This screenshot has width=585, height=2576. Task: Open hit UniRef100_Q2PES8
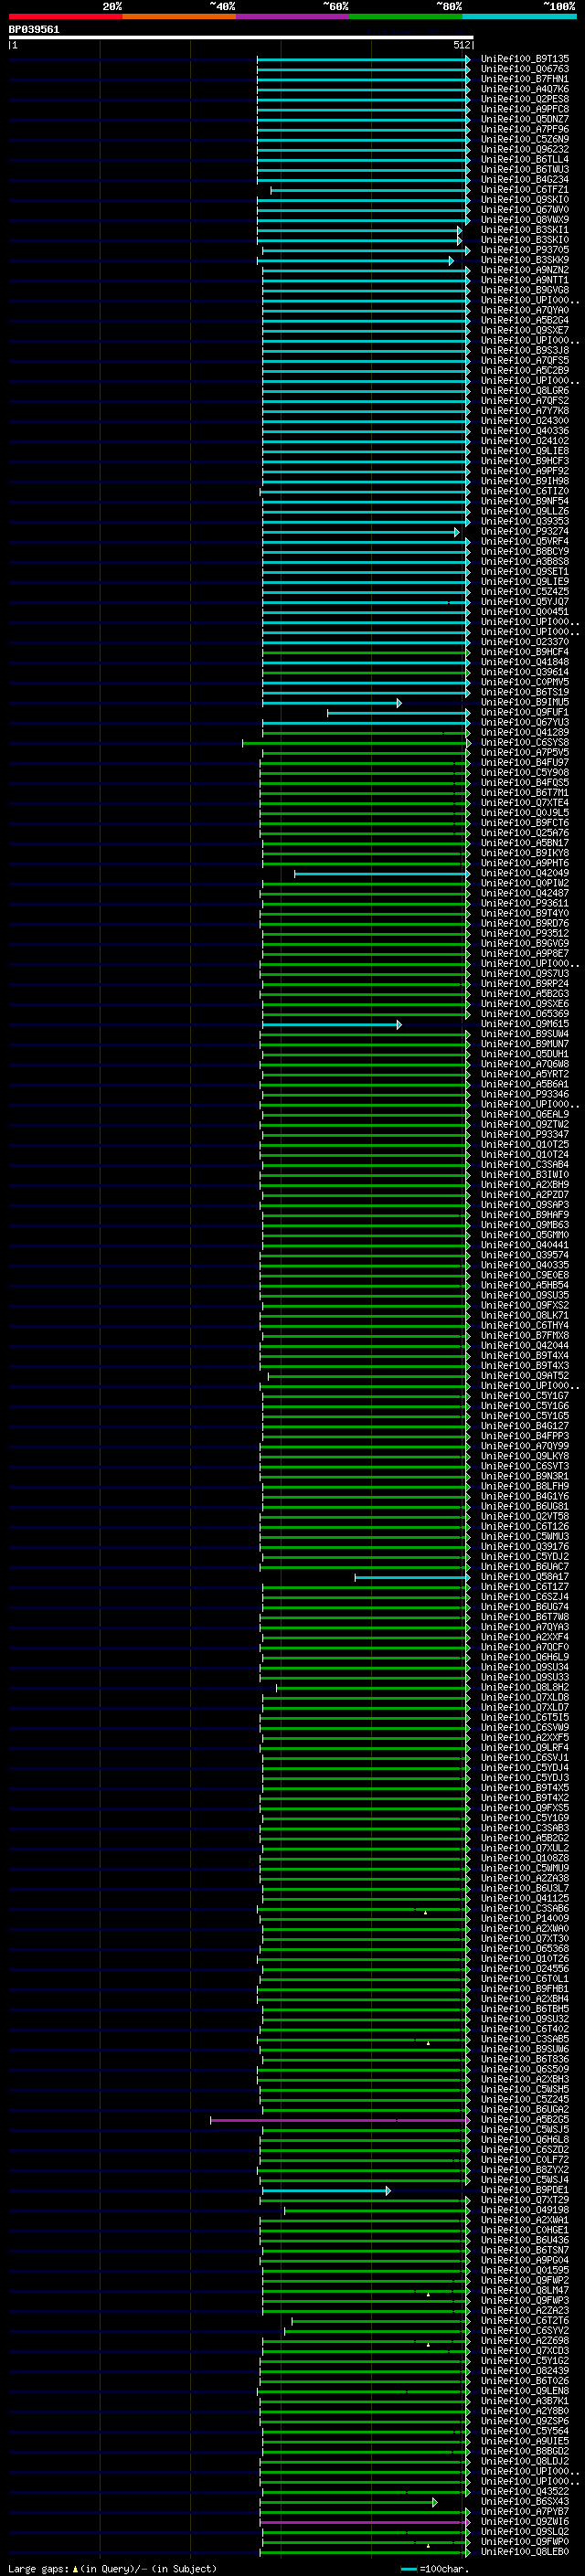pos(525,99)
